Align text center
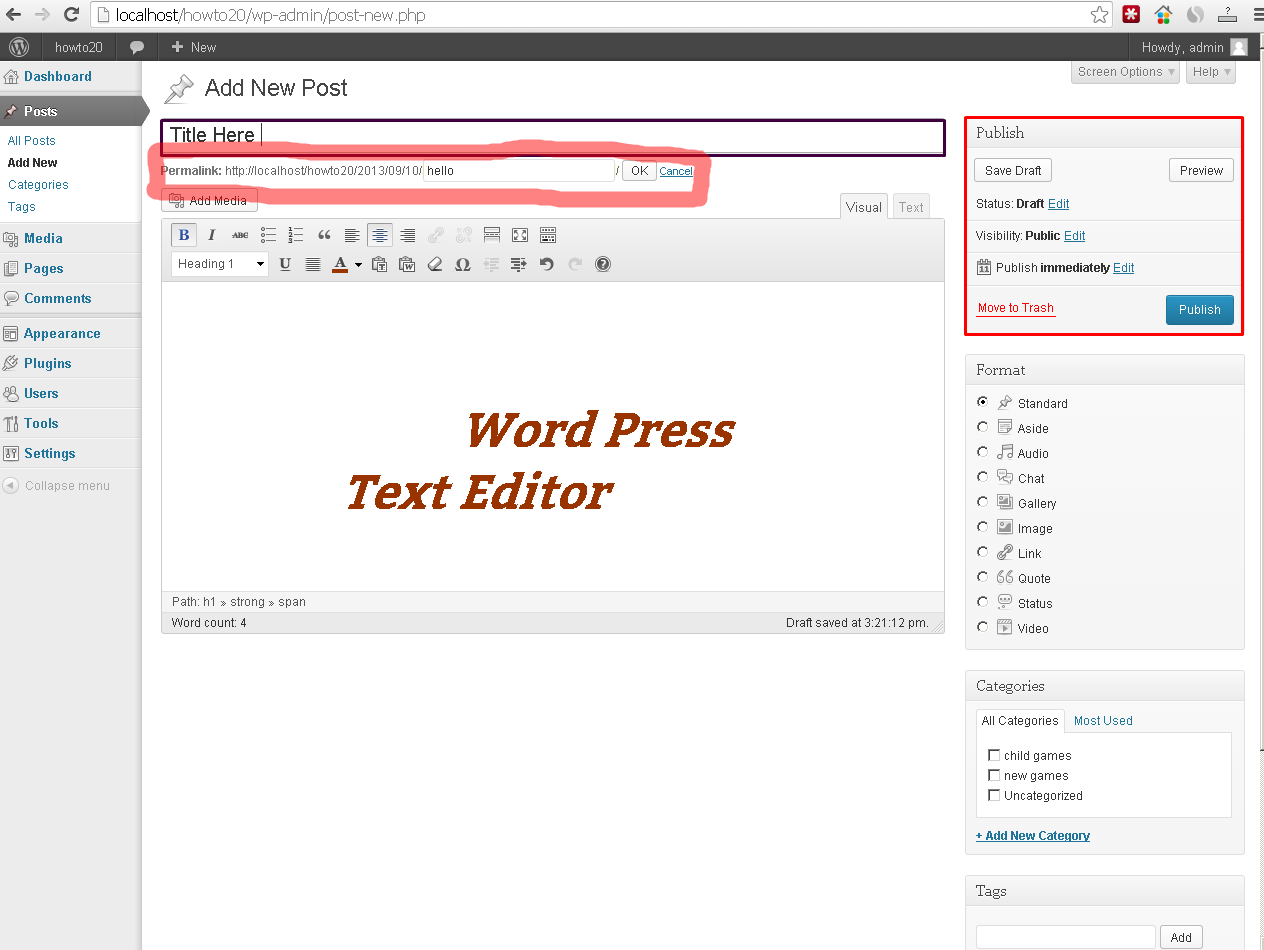 (x=380, y=235)
